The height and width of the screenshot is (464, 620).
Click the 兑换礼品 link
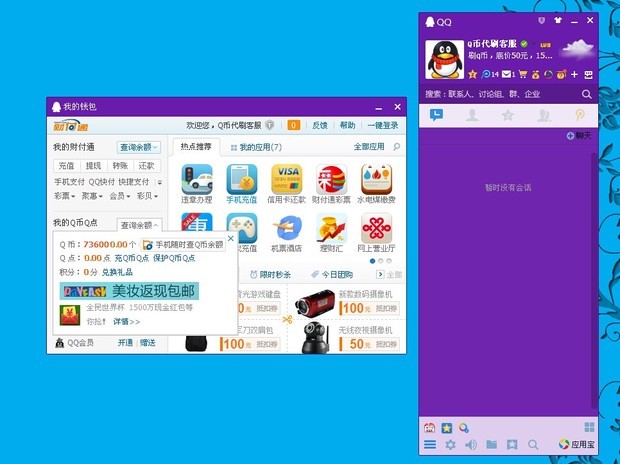coord(117,272)
